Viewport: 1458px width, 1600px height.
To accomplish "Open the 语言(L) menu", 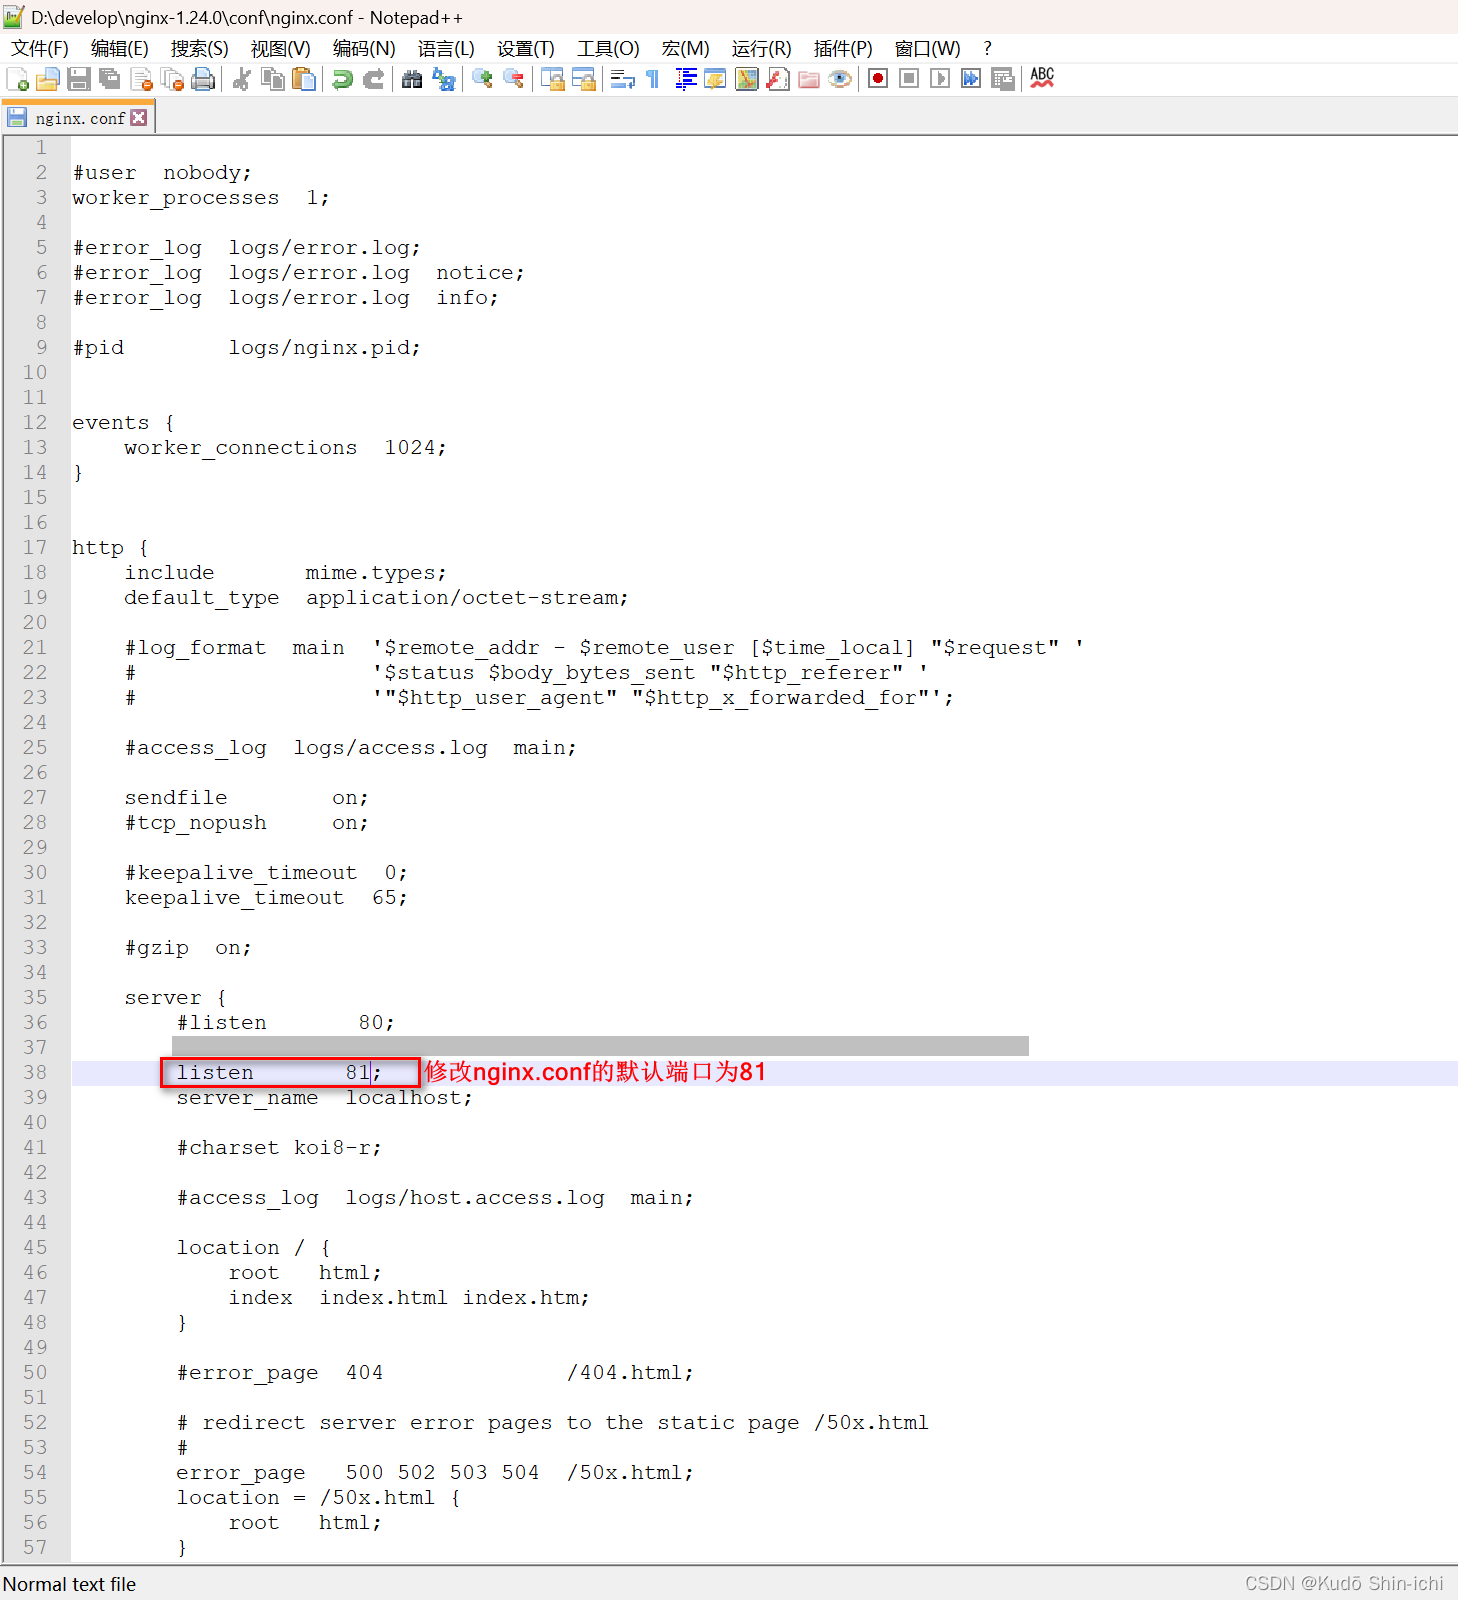I will click(x=446, y=49).
